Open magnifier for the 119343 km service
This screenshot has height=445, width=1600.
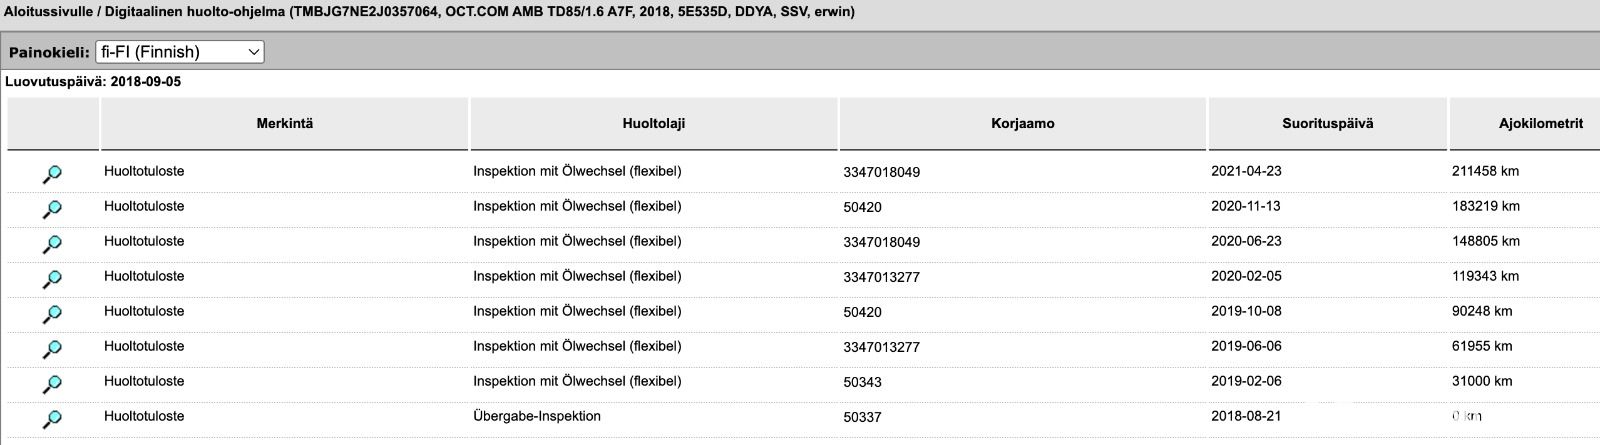[52, 279]
